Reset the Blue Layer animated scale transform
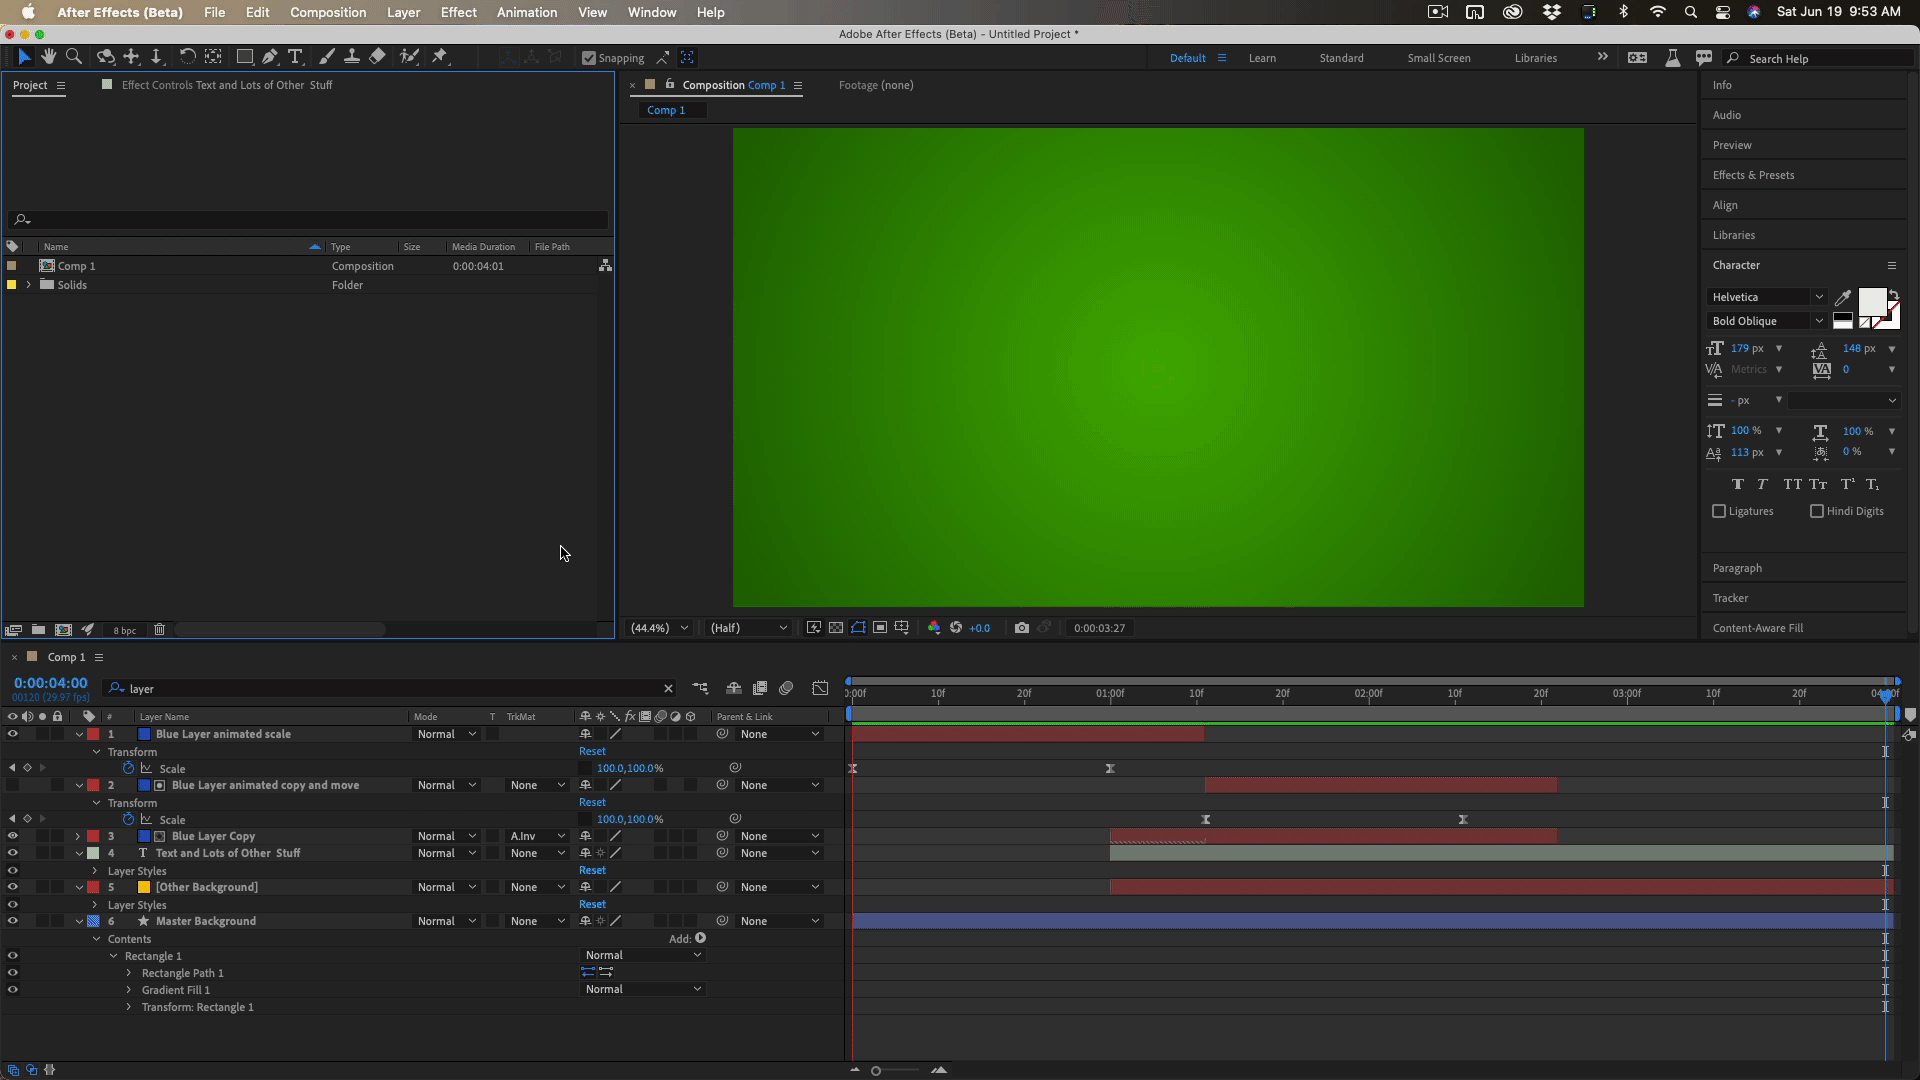The image size is (1920, 1080). [592, 751]
